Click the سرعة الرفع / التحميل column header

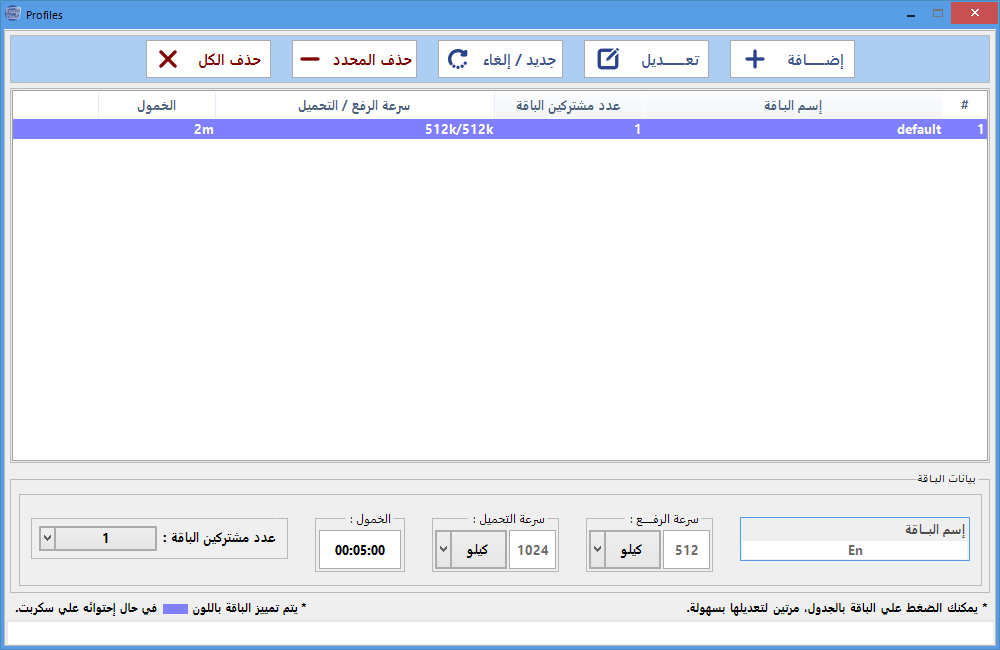tap(355, 106)
